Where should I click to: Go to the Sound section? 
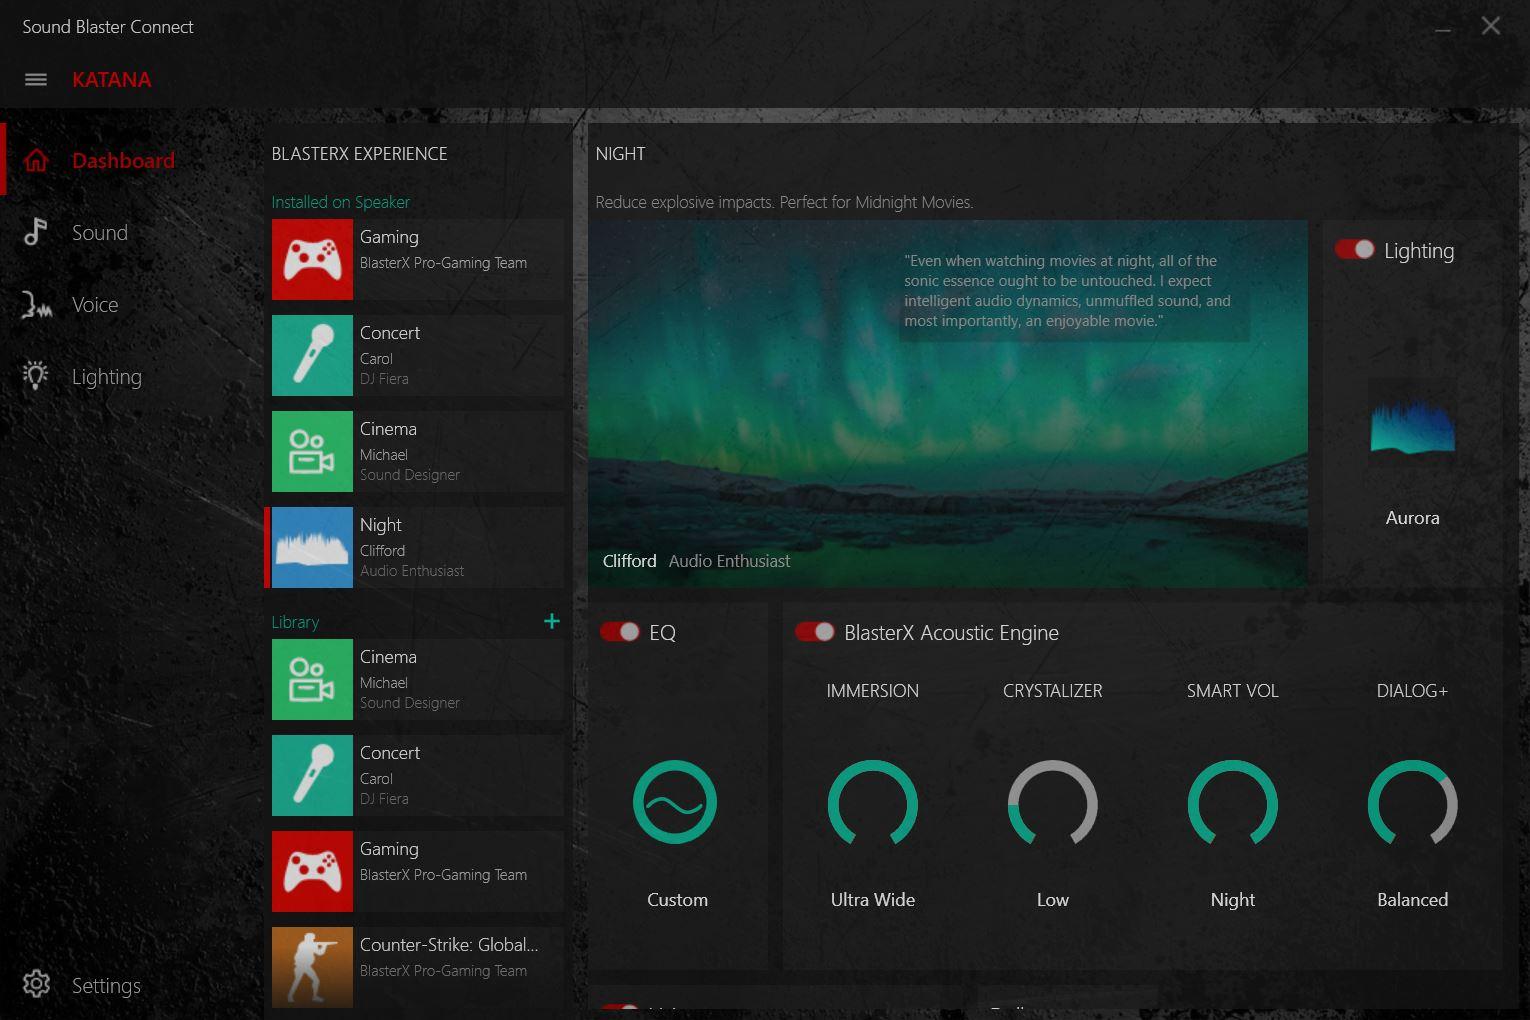pyautogui.click(x=99, y=233)
